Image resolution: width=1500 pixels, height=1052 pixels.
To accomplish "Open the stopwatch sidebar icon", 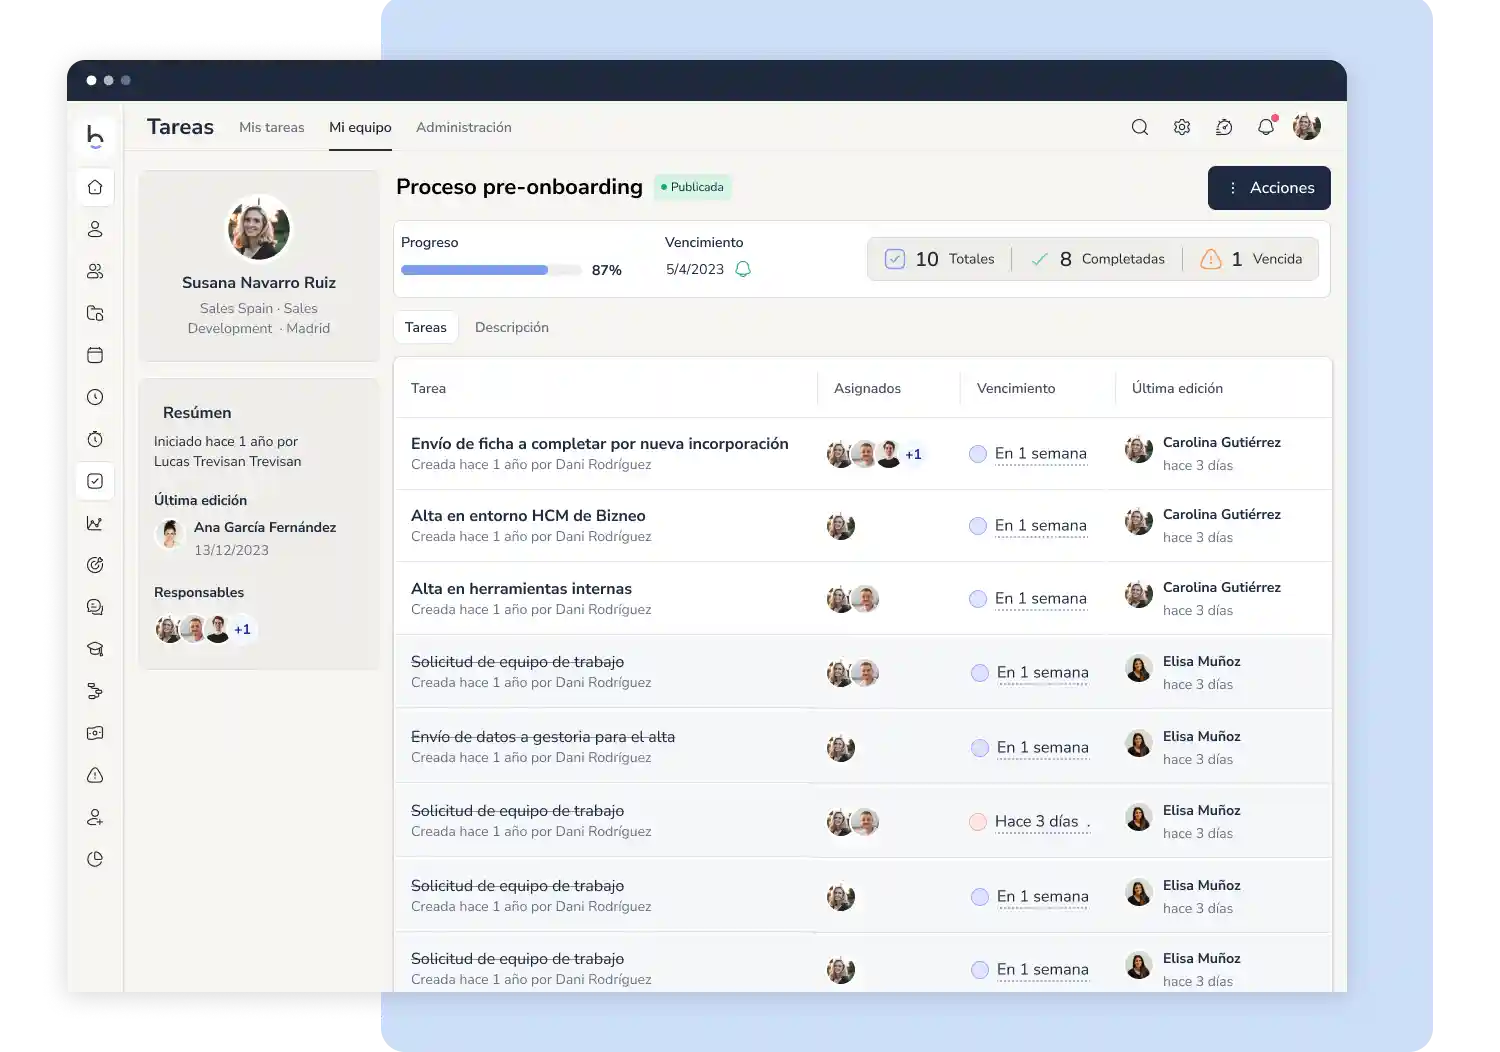I will (95, 439).
